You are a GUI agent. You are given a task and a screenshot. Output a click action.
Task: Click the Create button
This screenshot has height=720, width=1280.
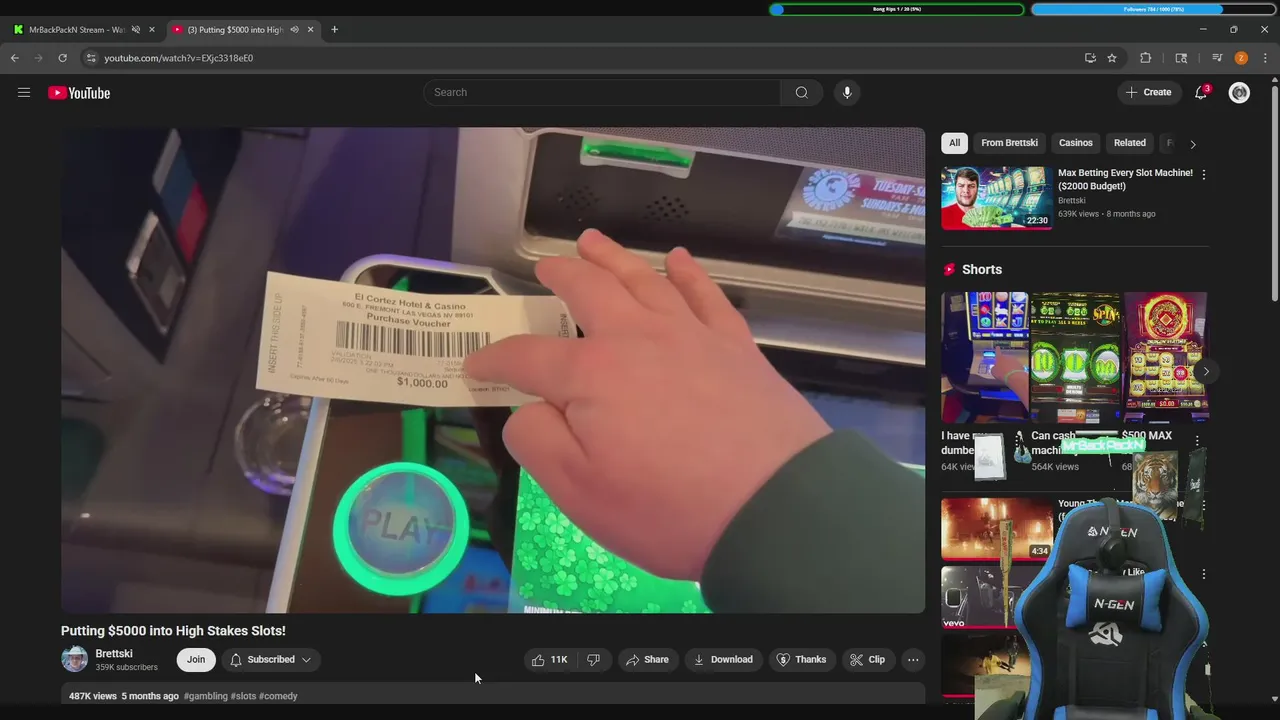click(x=1148, y=92)
